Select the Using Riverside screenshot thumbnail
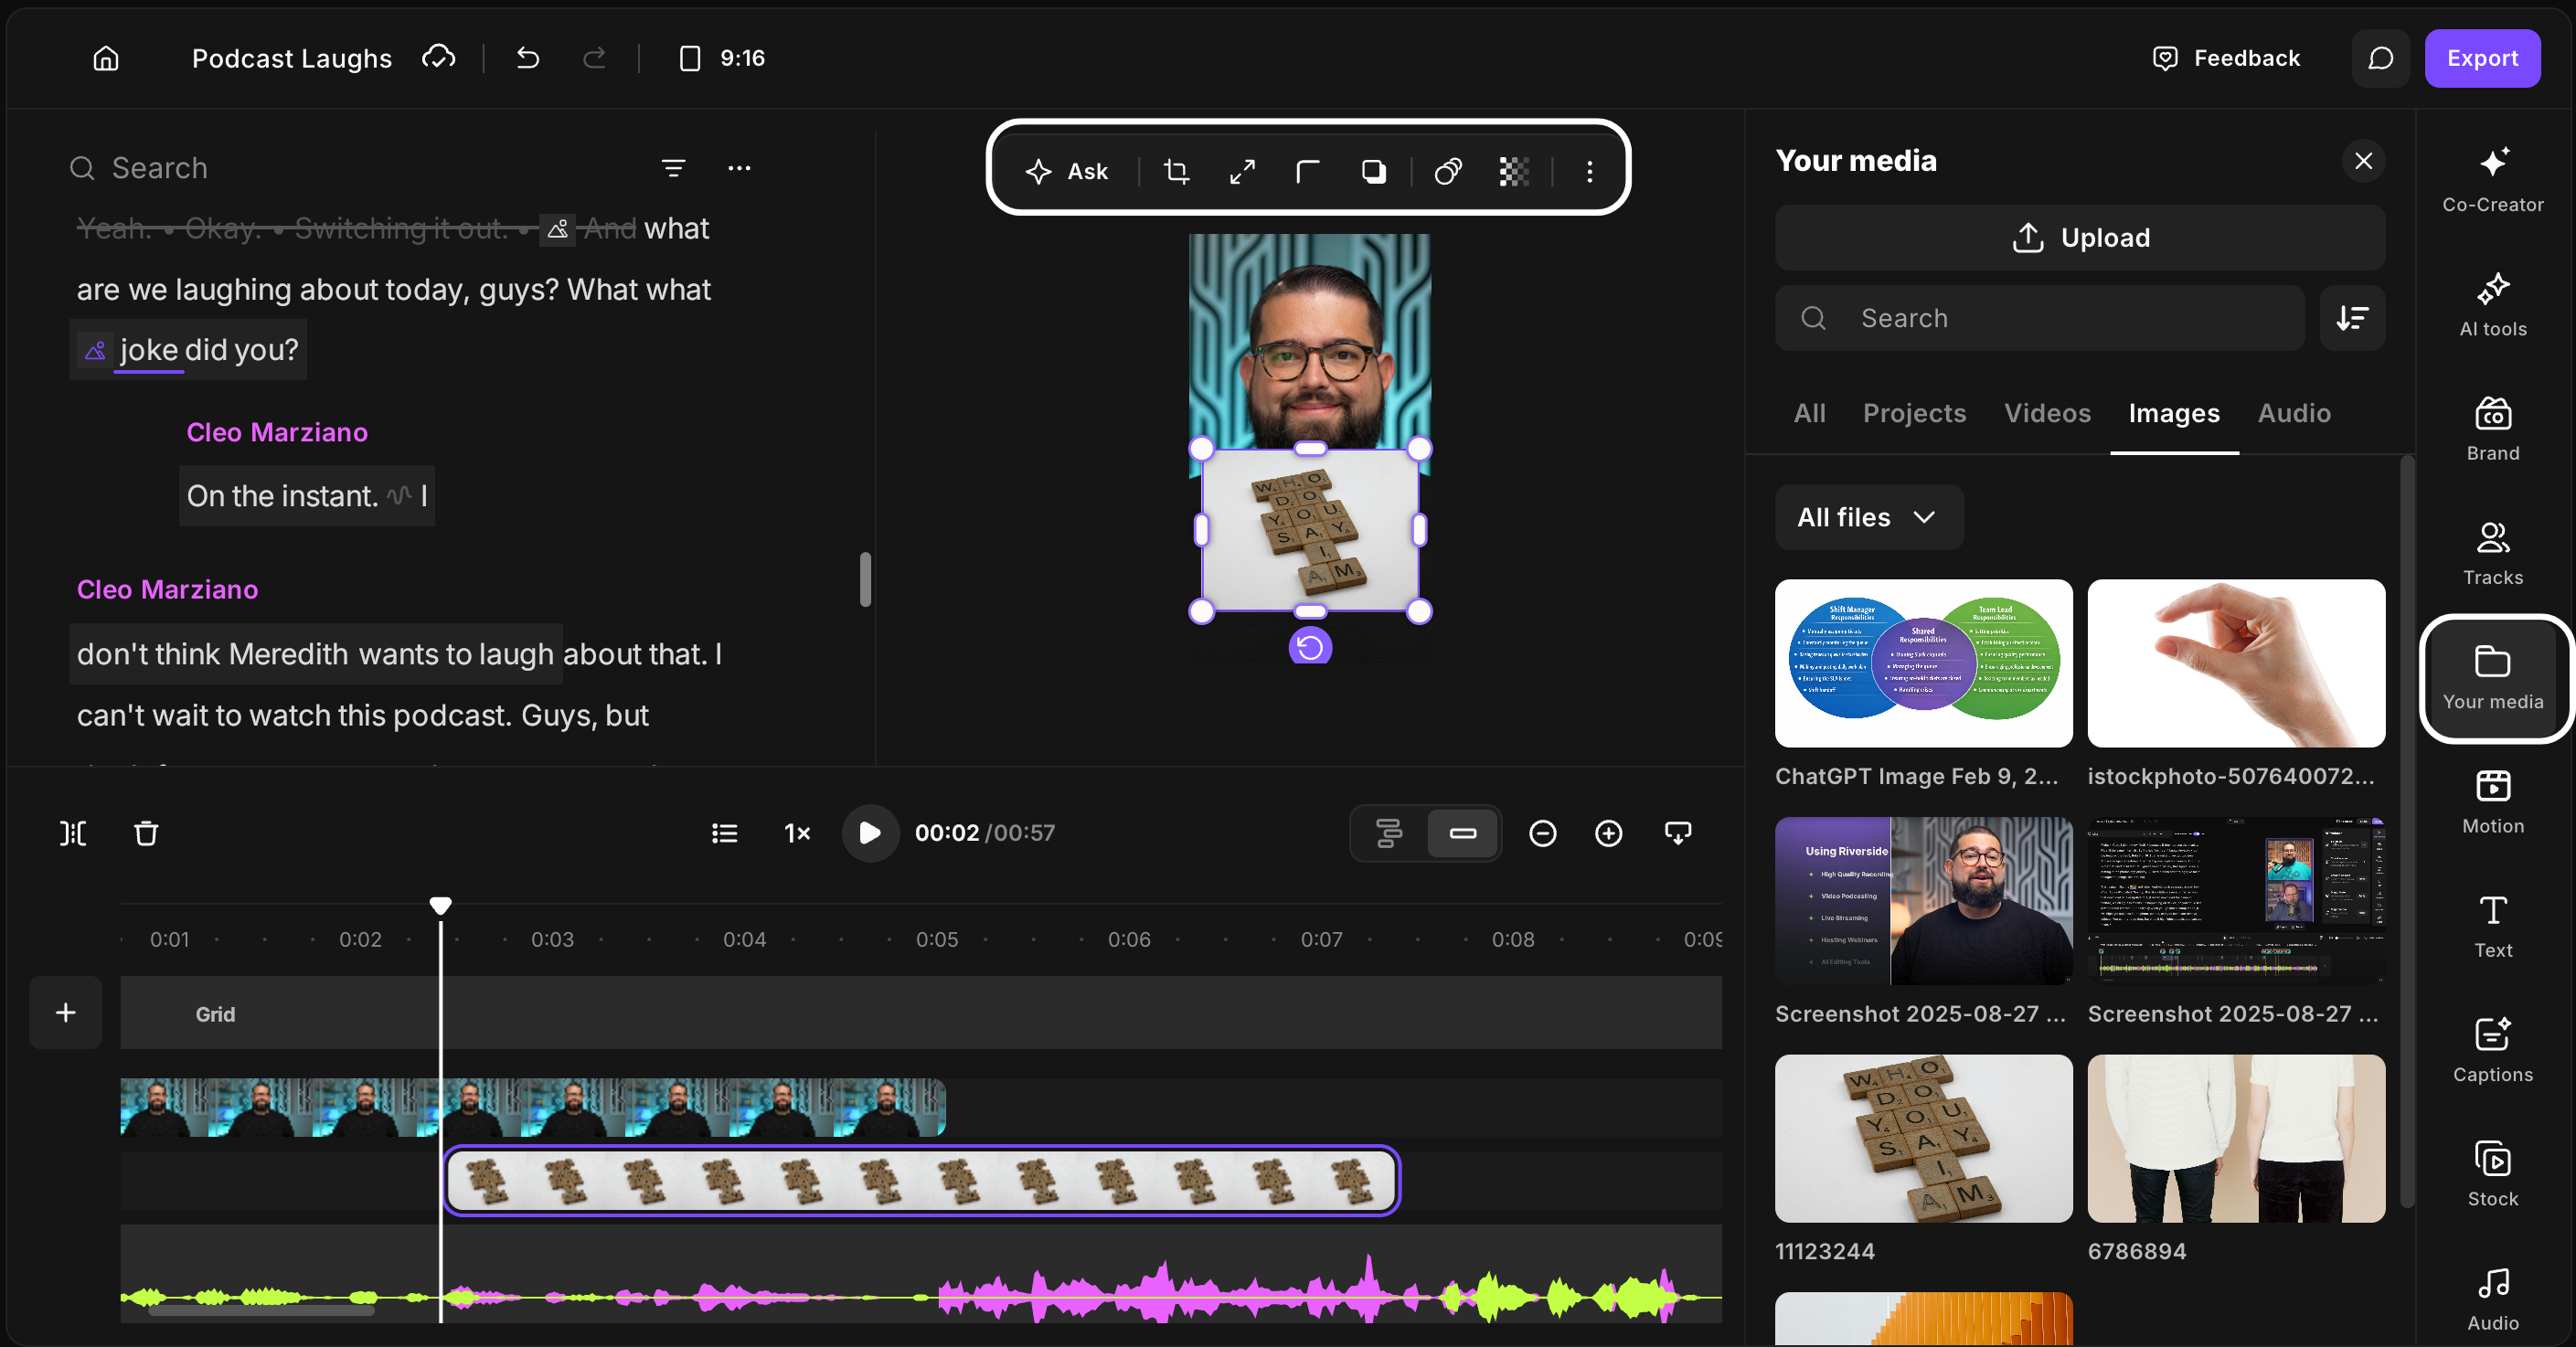 (1923, 901)
